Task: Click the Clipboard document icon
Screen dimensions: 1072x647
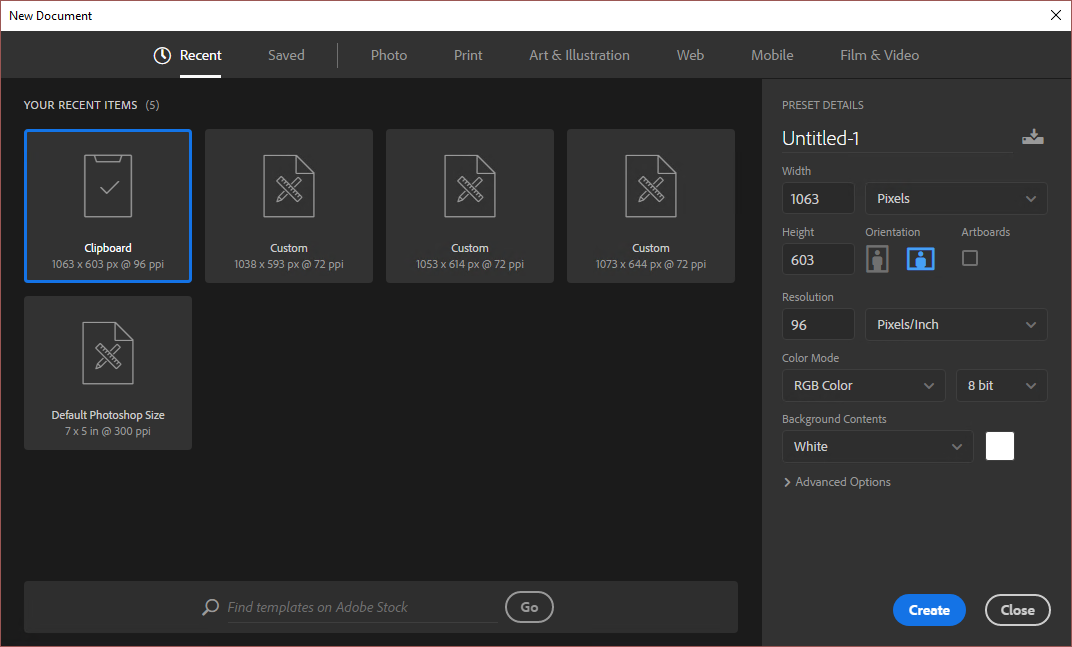Action: (x=108, y=186)
